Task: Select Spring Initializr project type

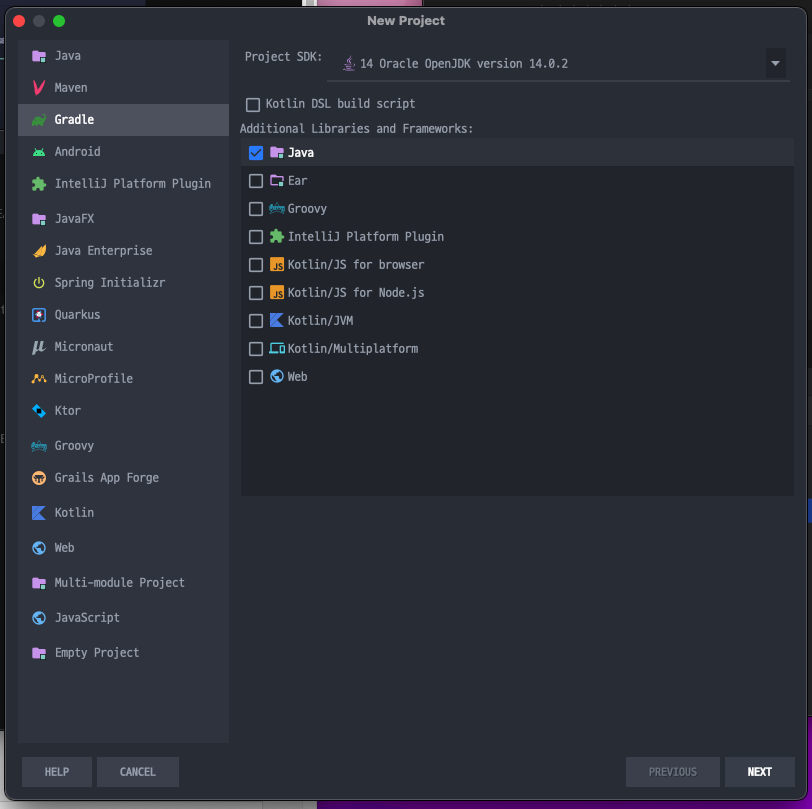Action: tap(123, 283)
